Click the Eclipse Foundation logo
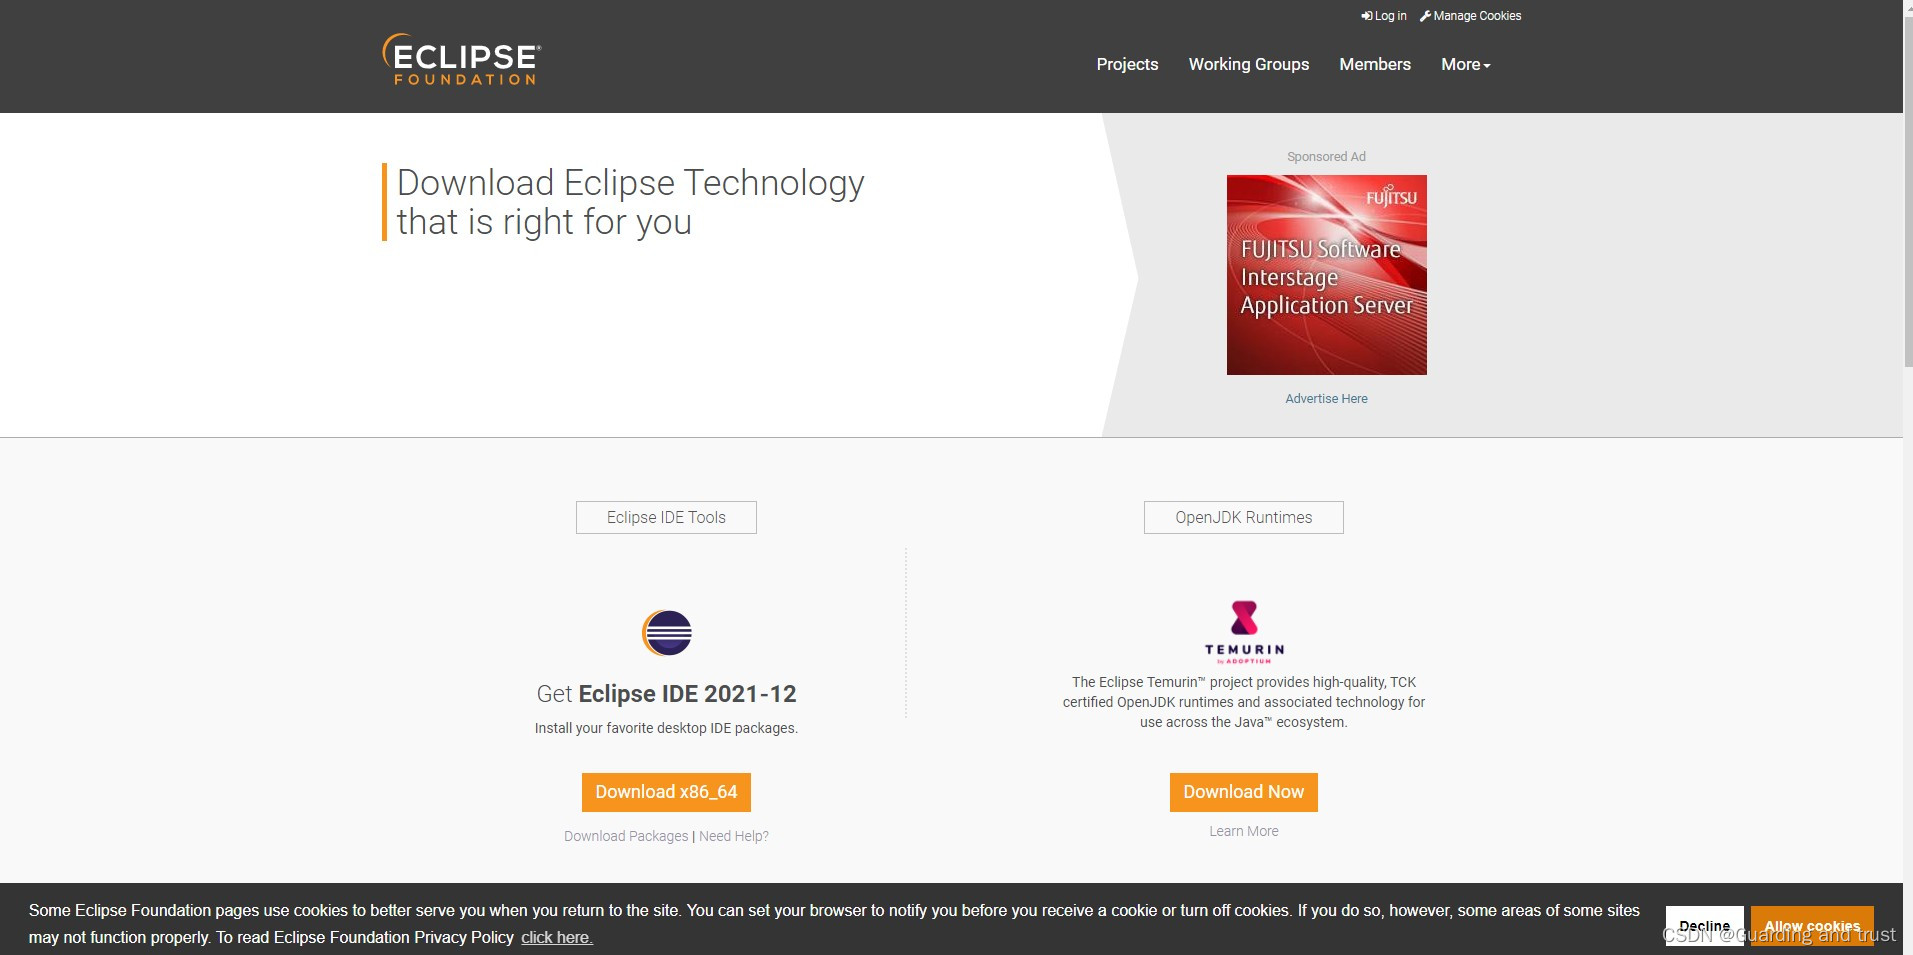 (x=462, y=59)
